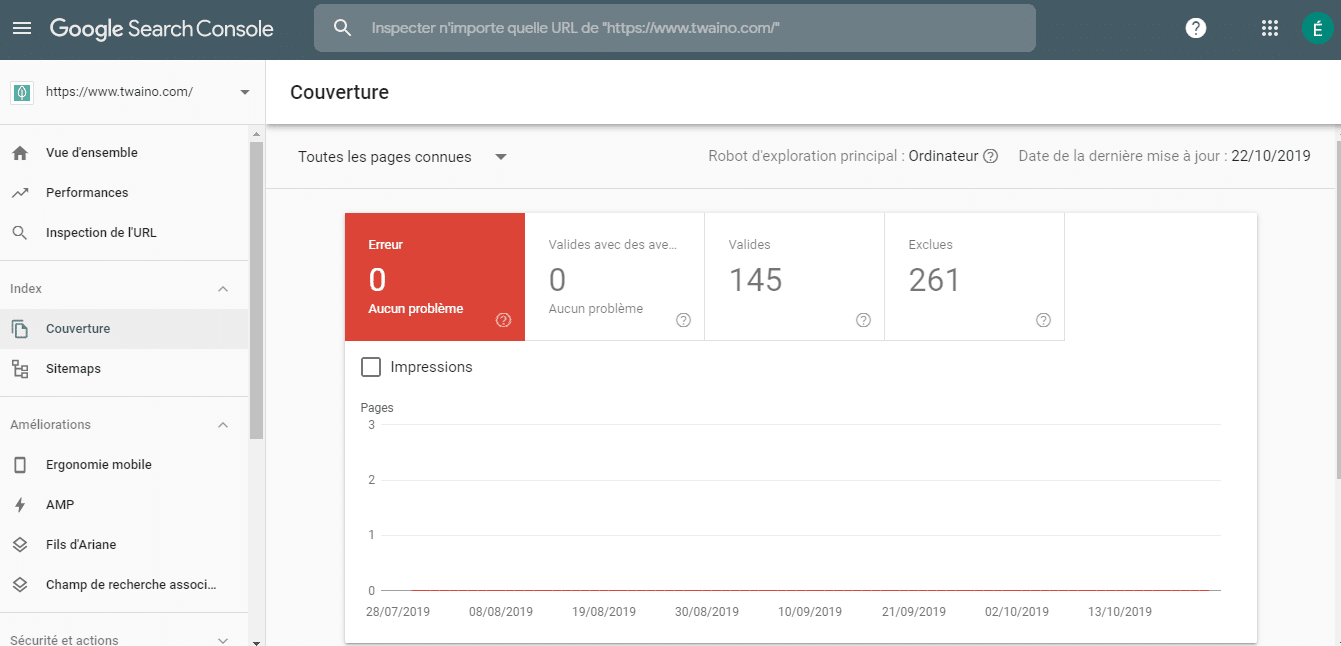The width and height of the screenshot is (1341, 646).
Task: Click the sidebar scroll up arrow
Action: (257, 134)
